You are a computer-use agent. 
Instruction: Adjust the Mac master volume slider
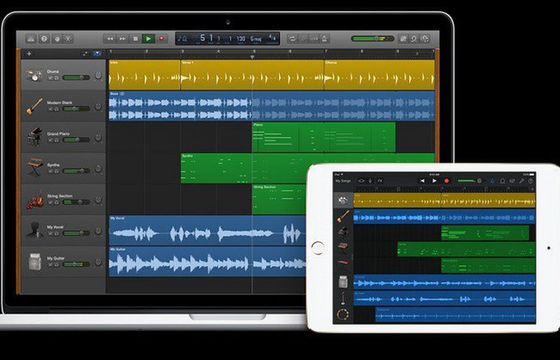[x=373, y=39]
